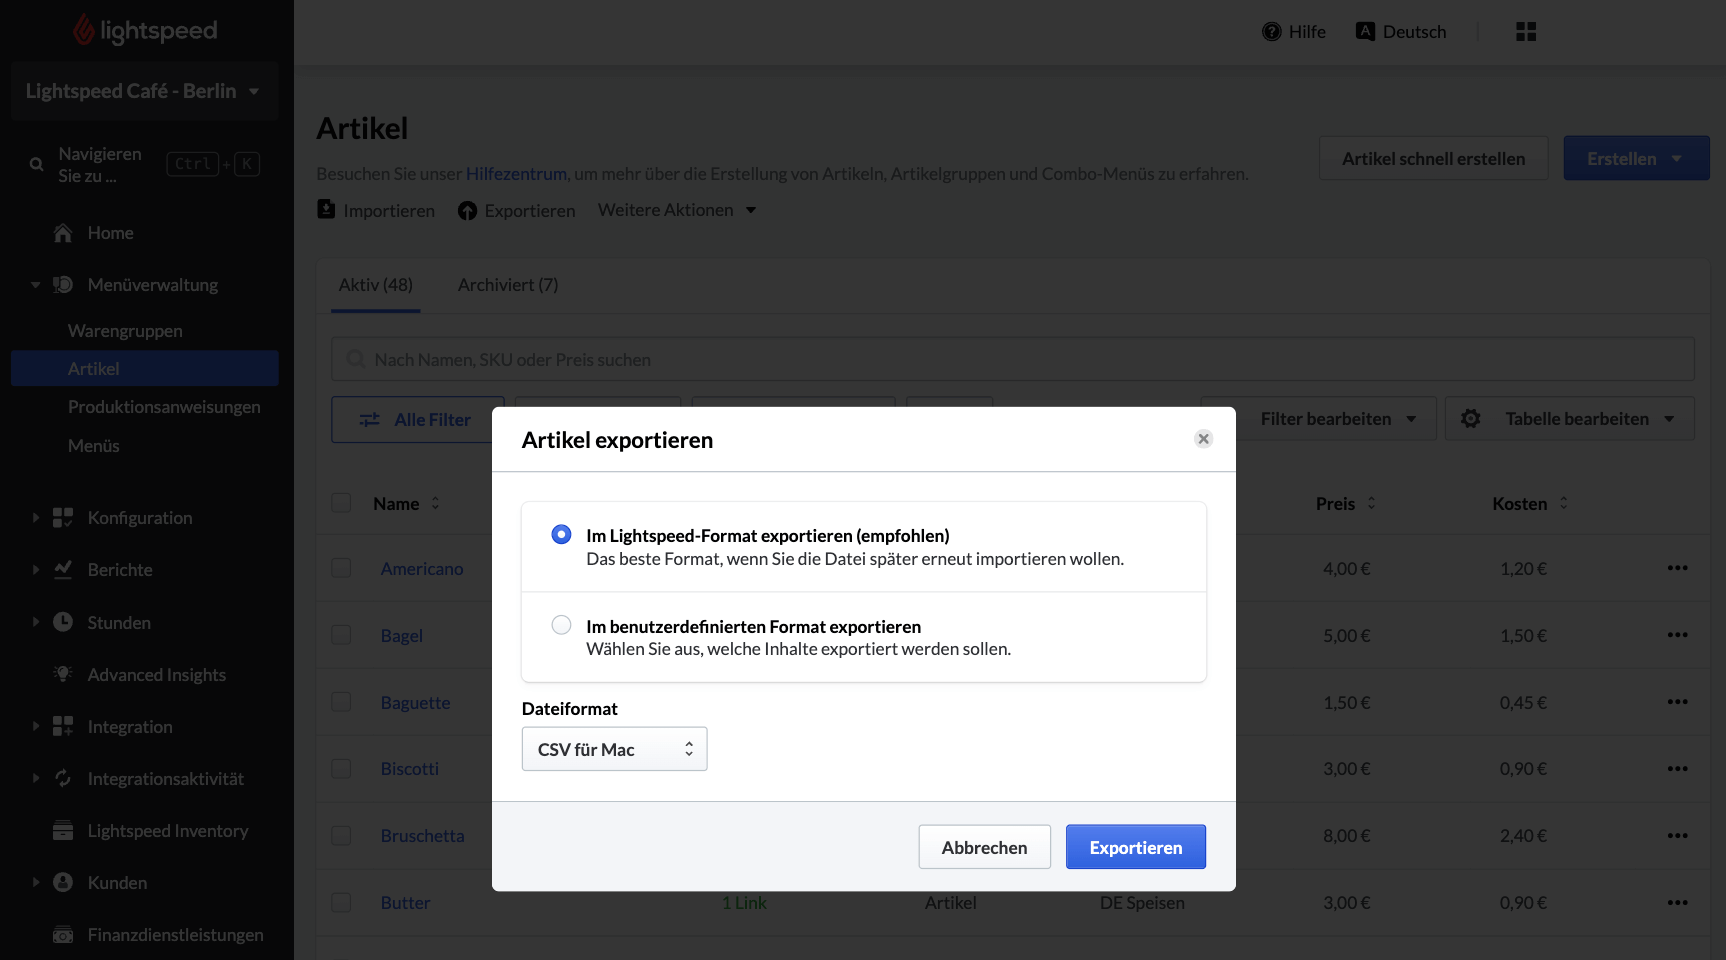Tick the checkbox for Bagel row
The height and width of the screenshot is (960, 1726).
tap(342, 635)
